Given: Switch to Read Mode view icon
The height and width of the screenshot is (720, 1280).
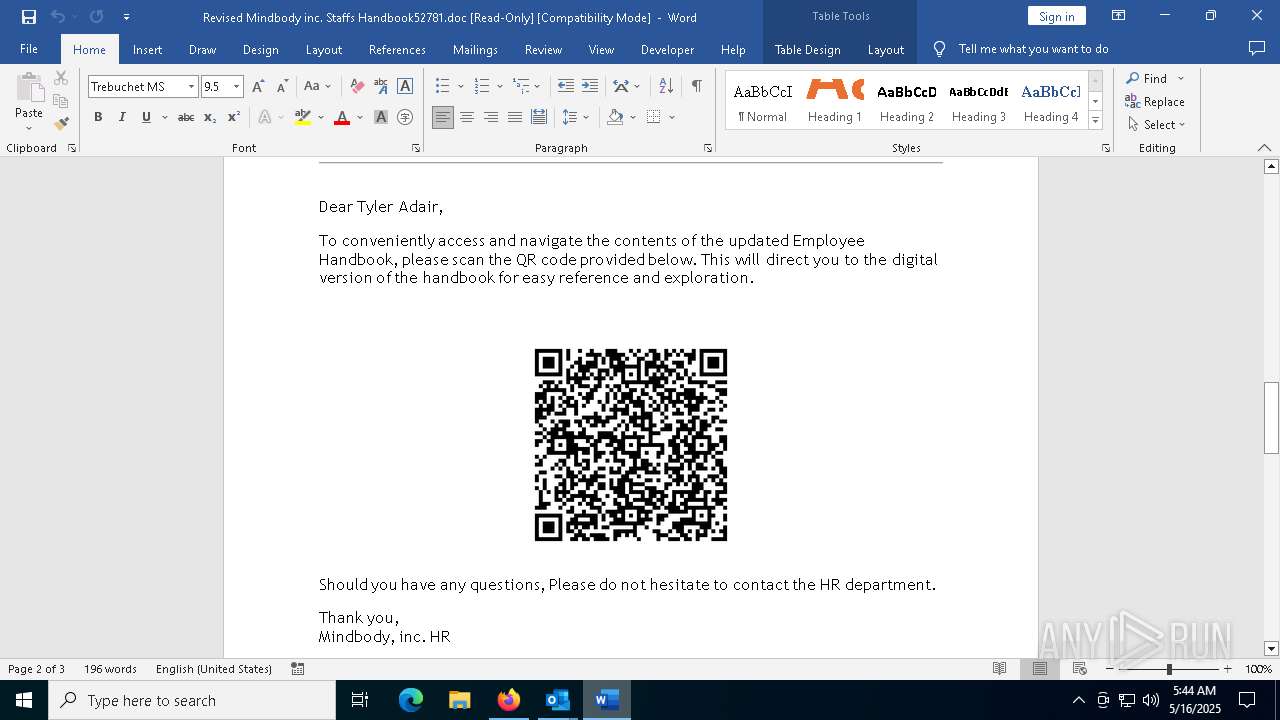Looking at the screenshot, I should pyautogui.click(x=999, y=669).
